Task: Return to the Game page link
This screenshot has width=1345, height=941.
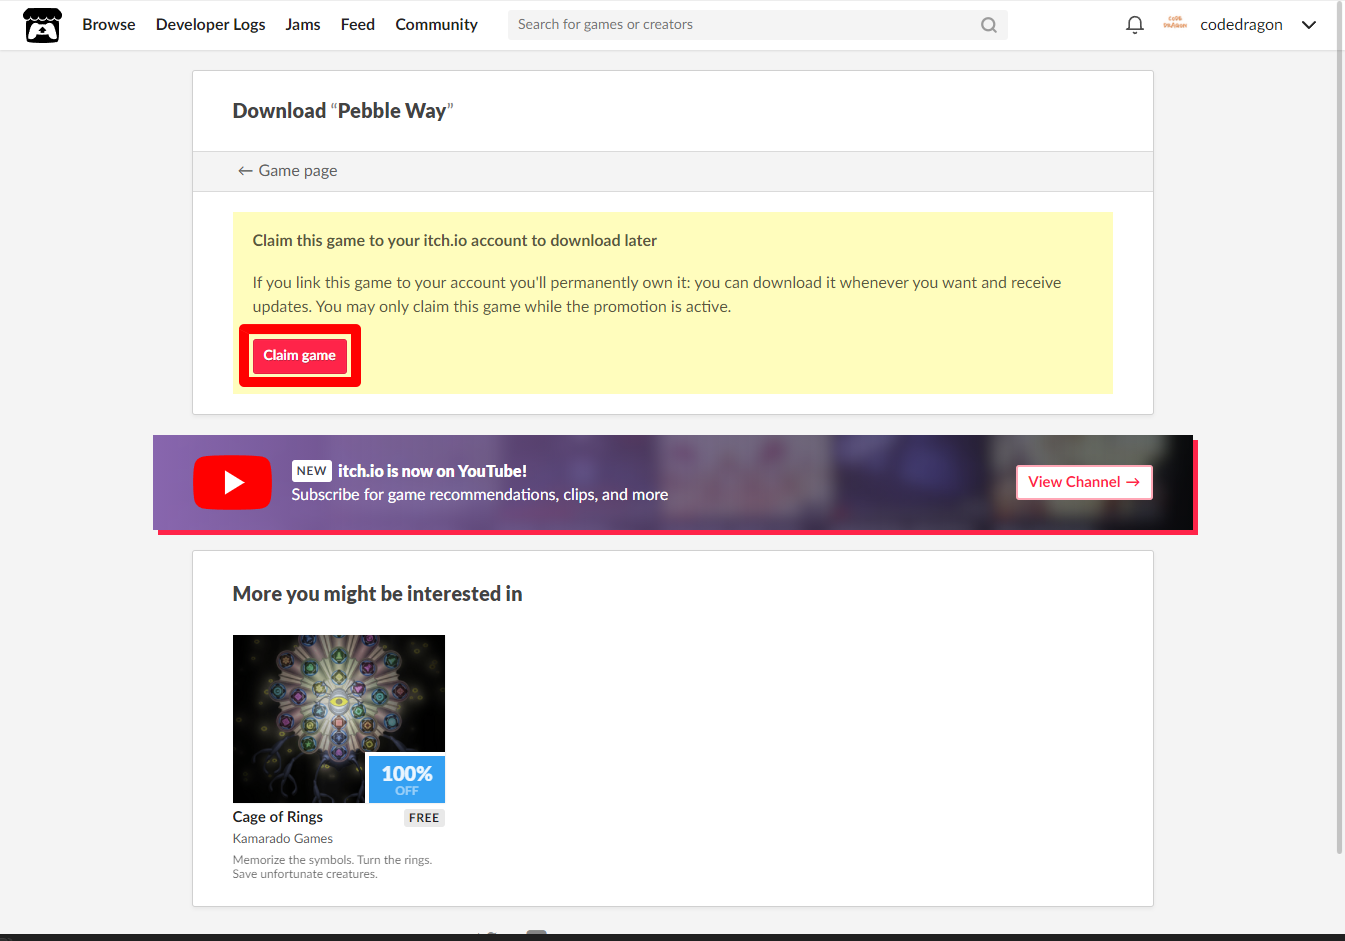Action: pyautogui.click(x=287, y=171)
